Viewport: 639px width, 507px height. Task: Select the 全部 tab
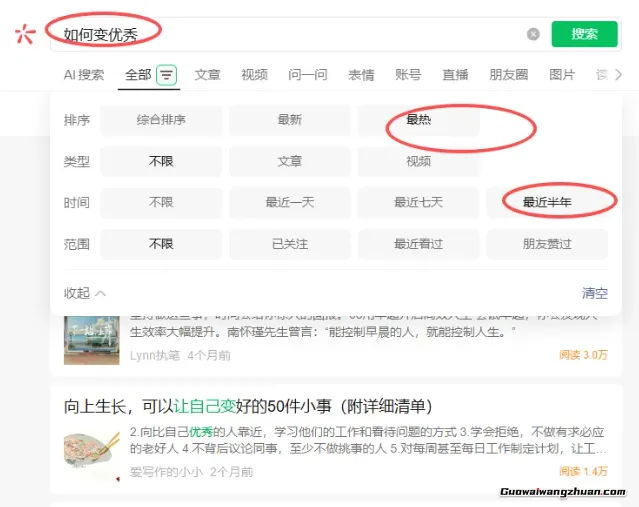point(138,75)
